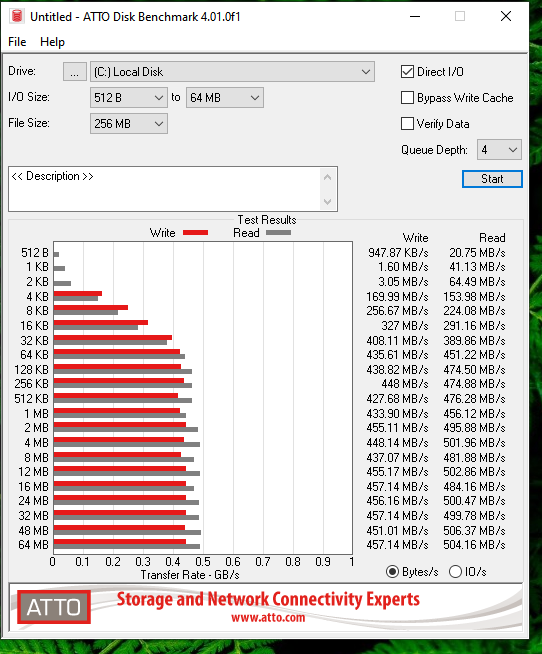
Task: Open the Queue Depth dropdown
Action: click(x=499, y=150)
